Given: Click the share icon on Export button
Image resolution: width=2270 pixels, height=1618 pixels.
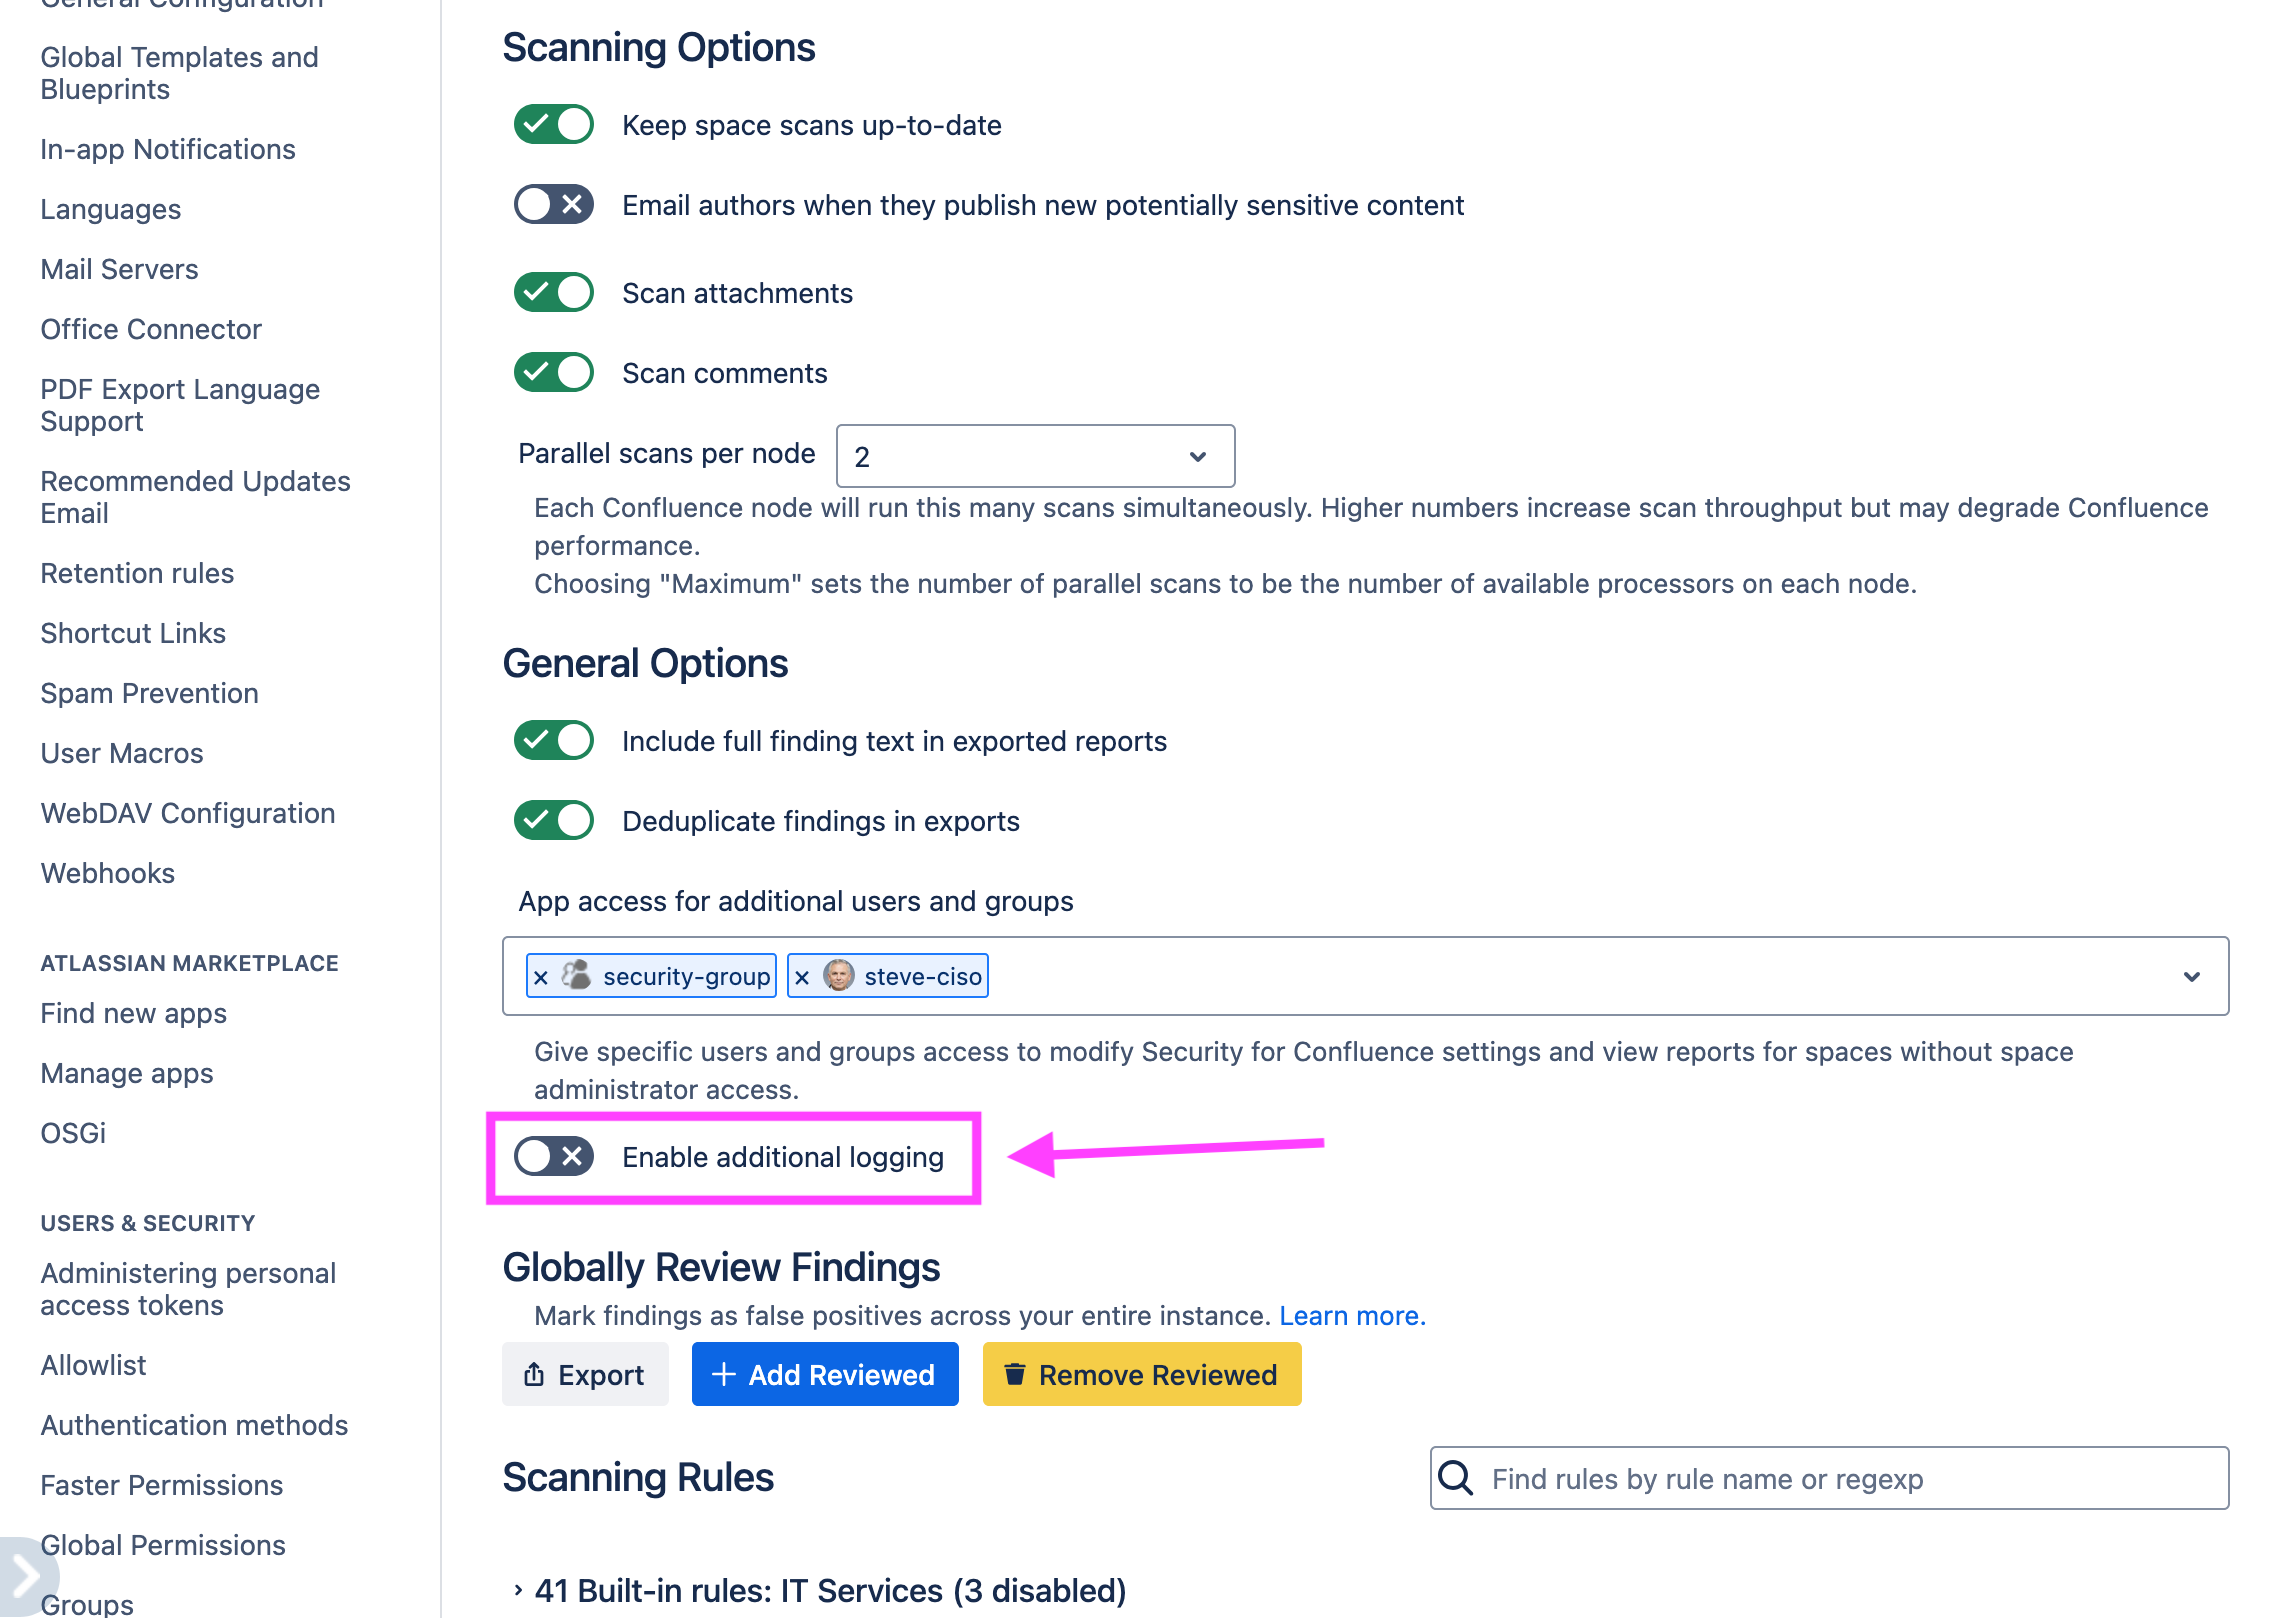Looking at the screenshot, I should 534,1374.
